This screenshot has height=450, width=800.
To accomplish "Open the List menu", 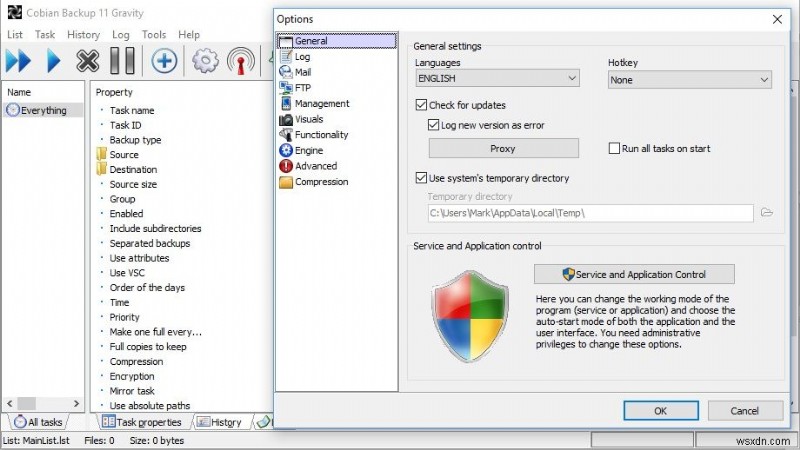I will tap(15, 35).
